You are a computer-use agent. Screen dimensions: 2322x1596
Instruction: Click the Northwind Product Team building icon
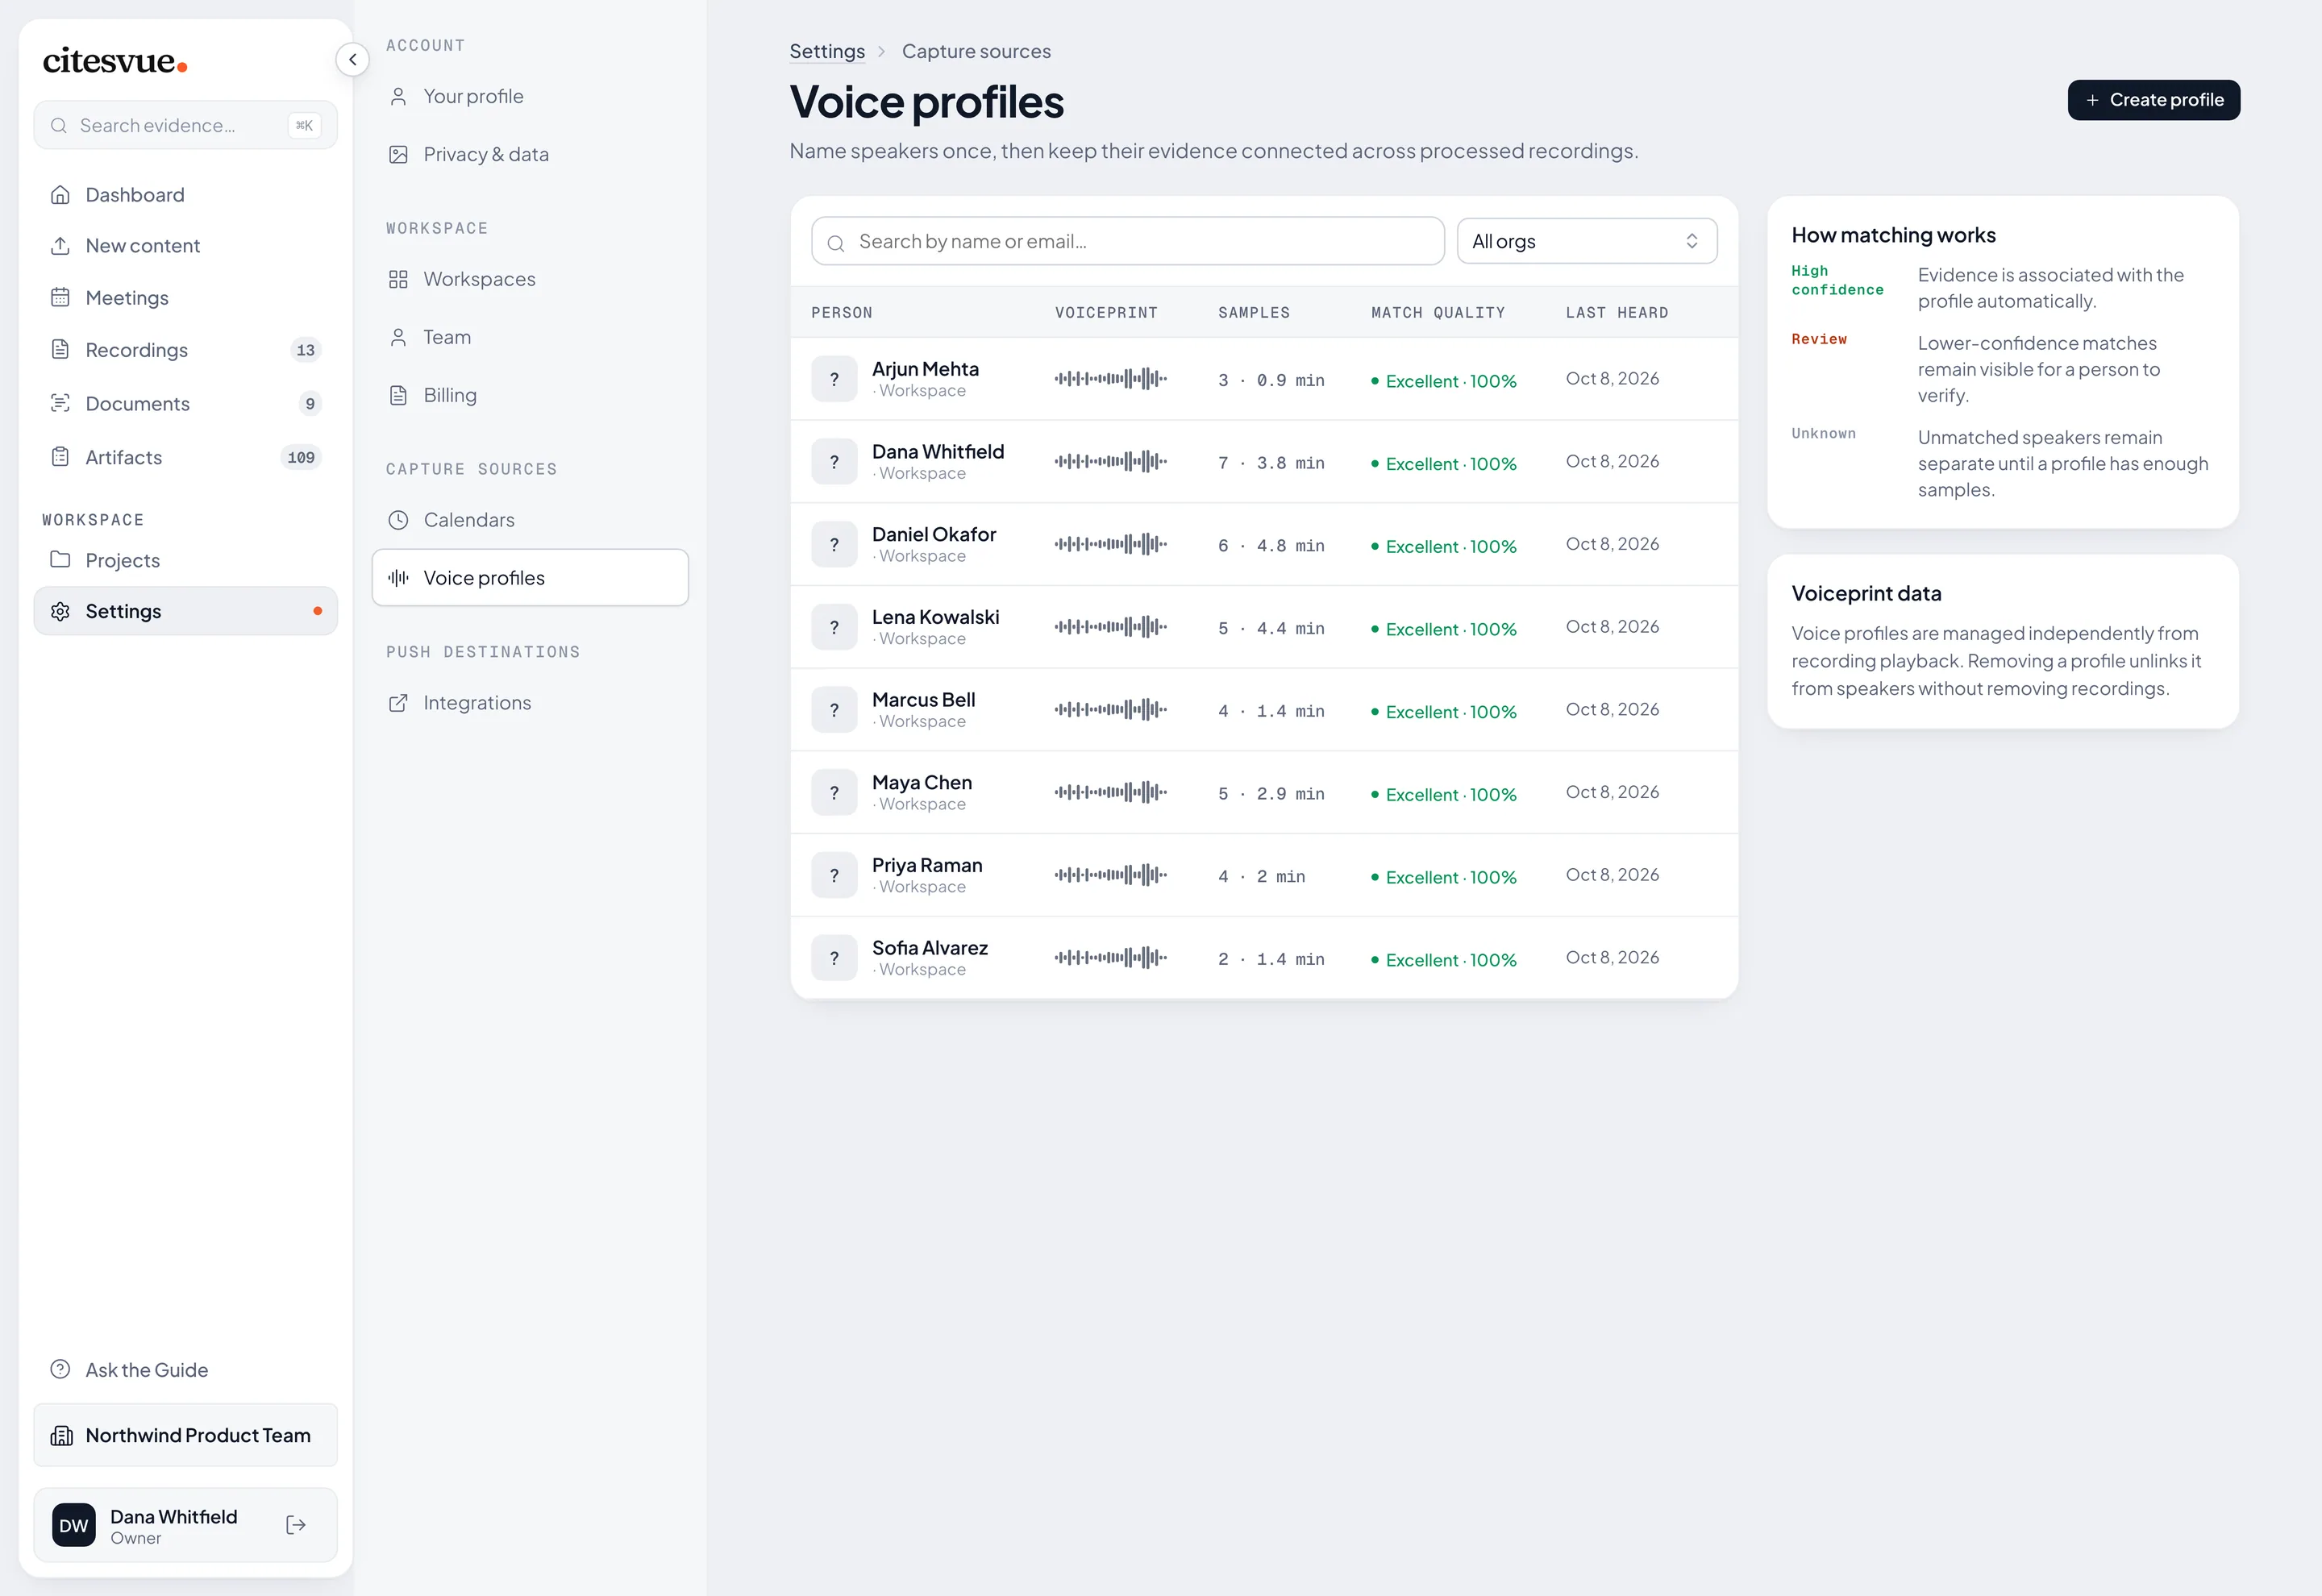pyautogui.click(x=62, y=1435)
